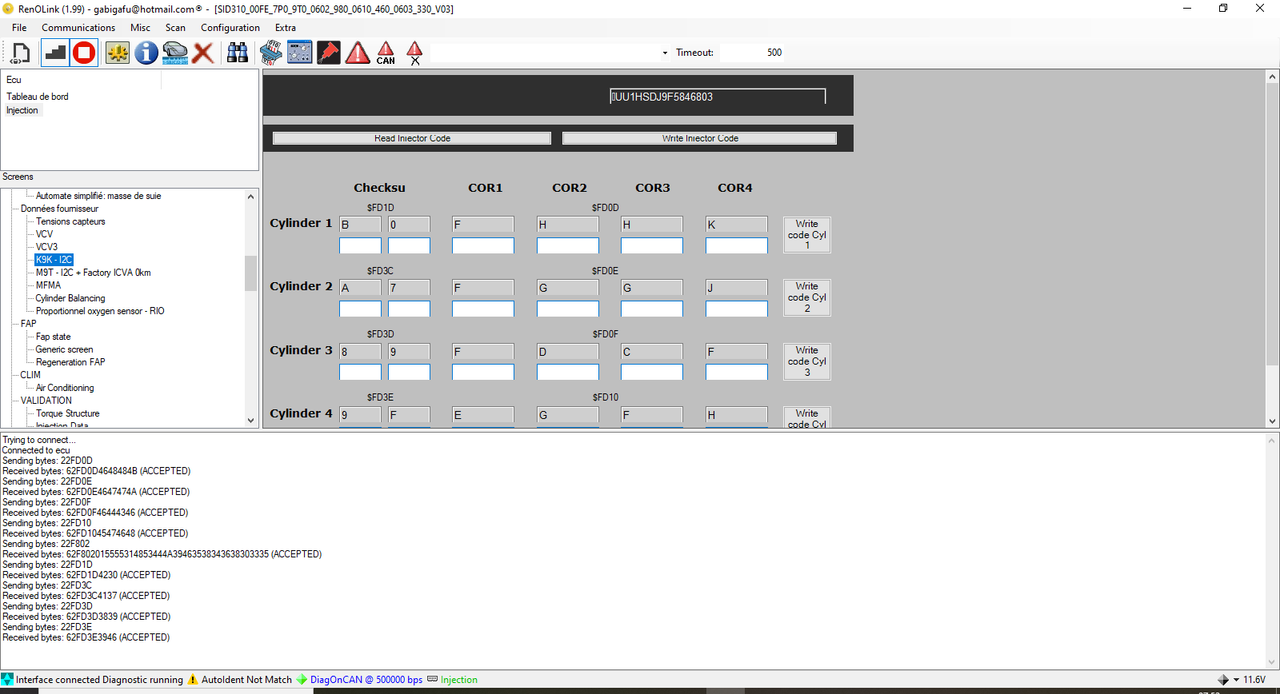
Task: Select M9T - I2C + Factory ICVA 0km
Action: [x=93, y=272]
